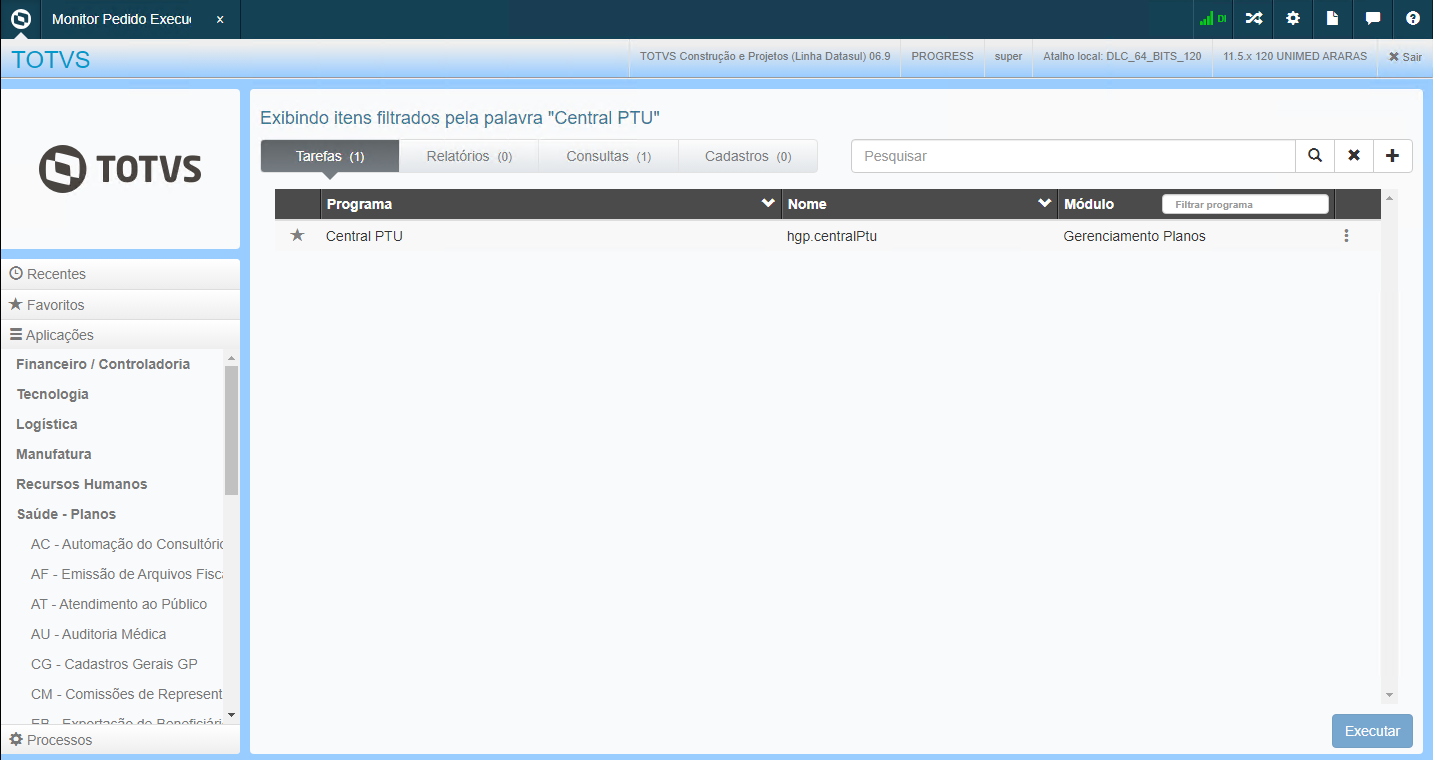Click the green connection signal icon
The image size is (1433, 760).
coord(1213,18)
